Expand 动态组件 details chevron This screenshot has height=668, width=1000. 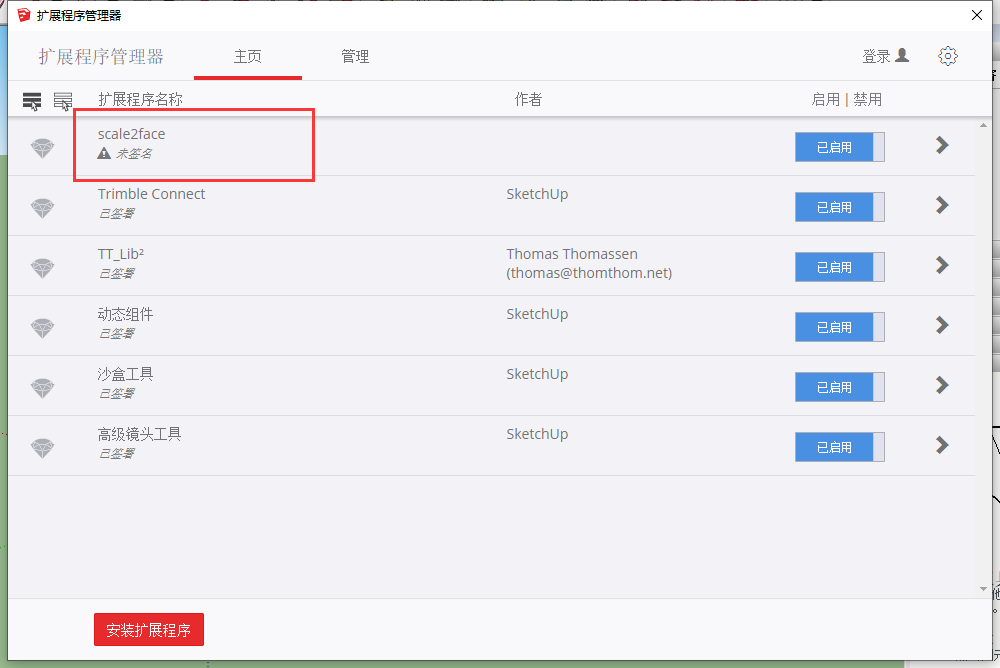pyautogui.click(x=942, y=325)
